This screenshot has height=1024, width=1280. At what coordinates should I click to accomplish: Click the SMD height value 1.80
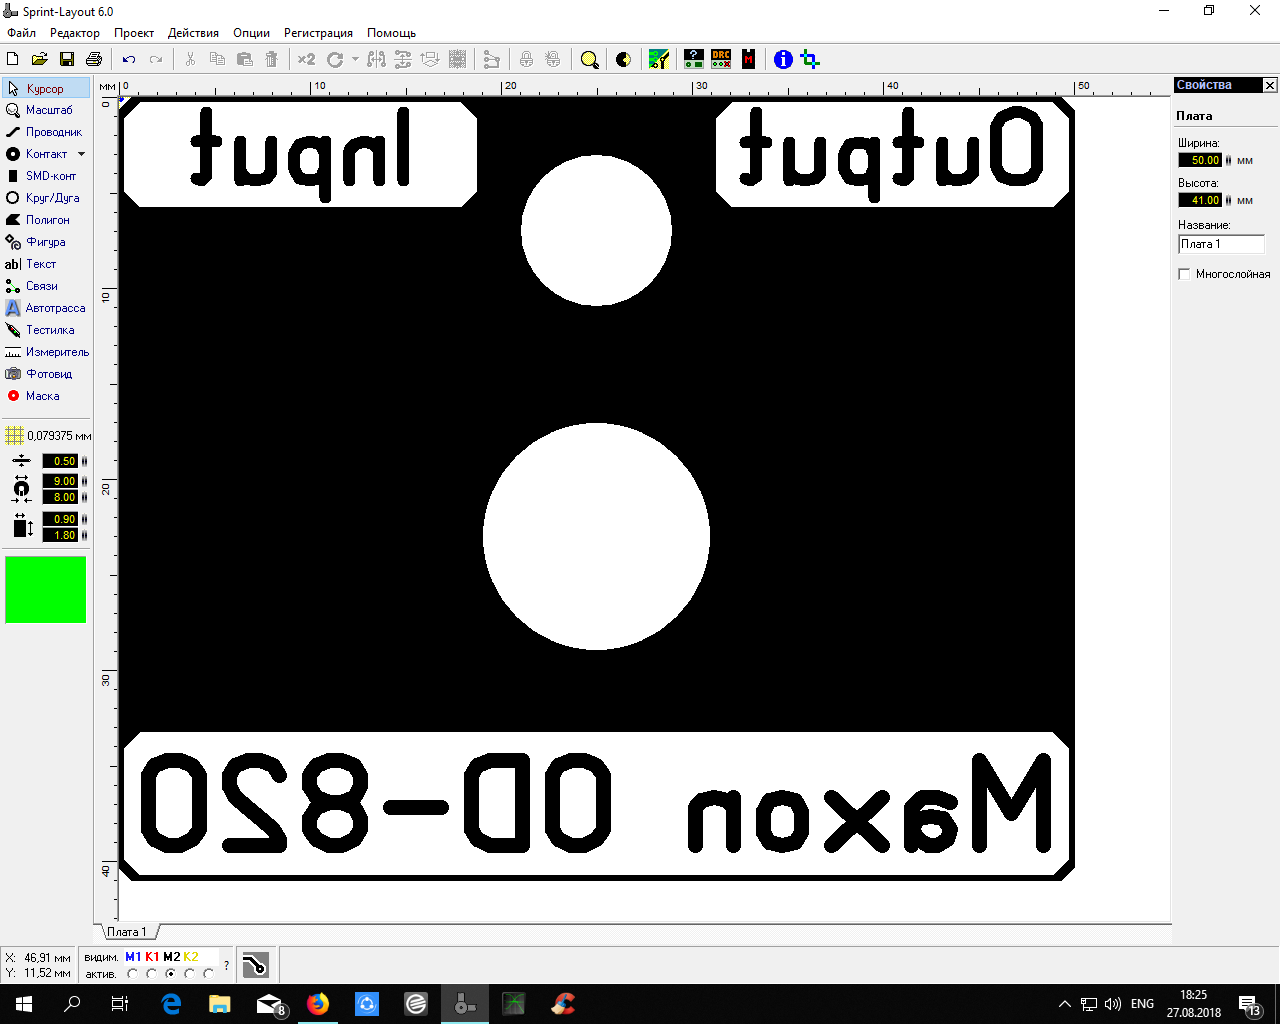click(60, 535)
